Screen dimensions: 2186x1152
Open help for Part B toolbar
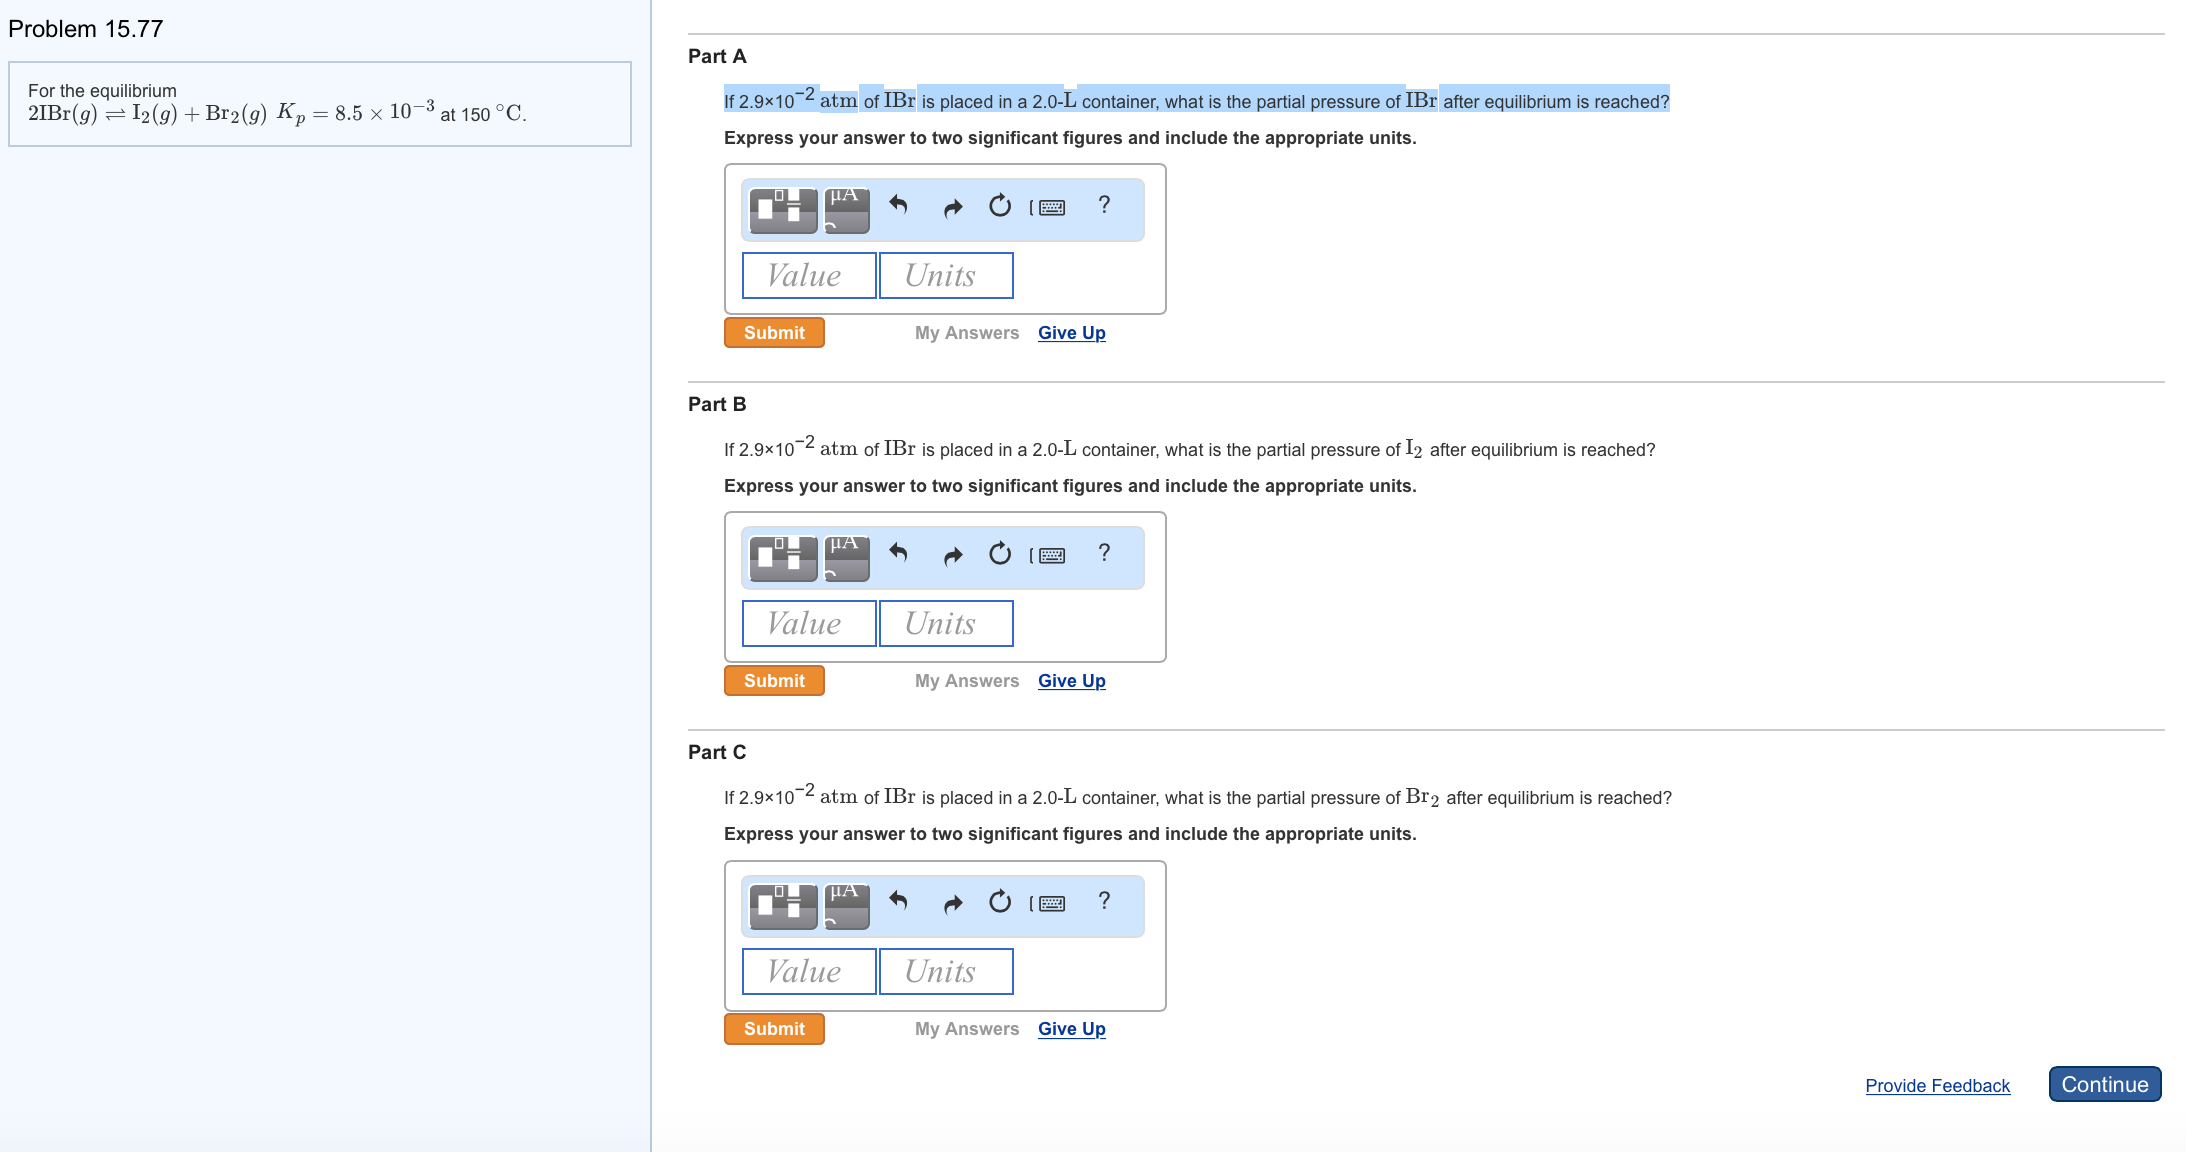pos(1104,553)
